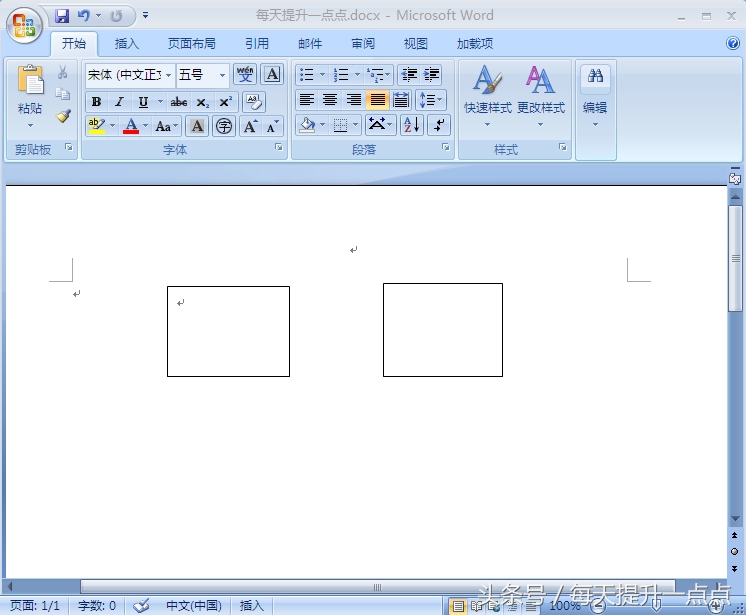
Task: Align text right
Action: pyautogui.click(x=353, y=100)
